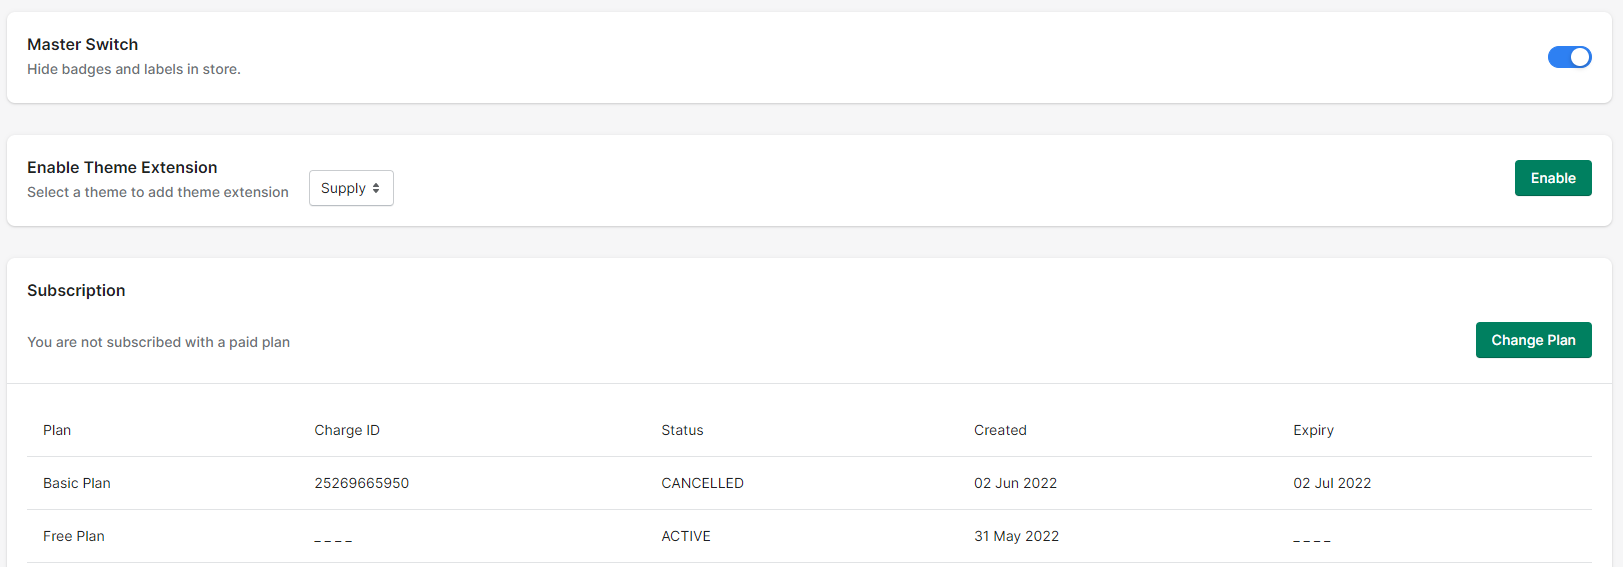Toggle the Master Switch off
The height and width of the screenshot is (567, 1623).
pos(1569,57)
